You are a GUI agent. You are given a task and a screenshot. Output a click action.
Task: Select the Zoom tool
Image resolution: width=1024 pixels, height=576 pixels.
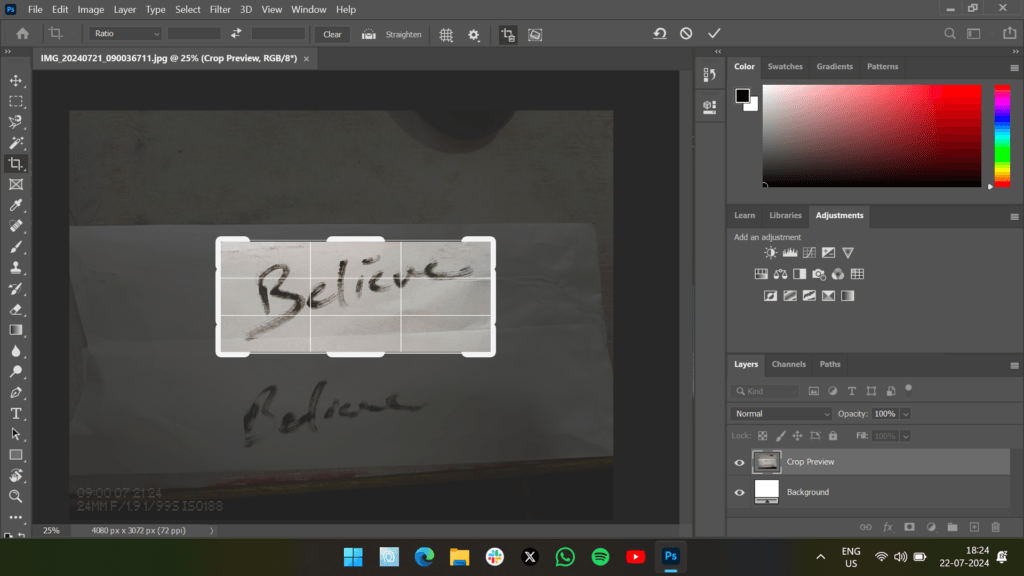(16, 496)
